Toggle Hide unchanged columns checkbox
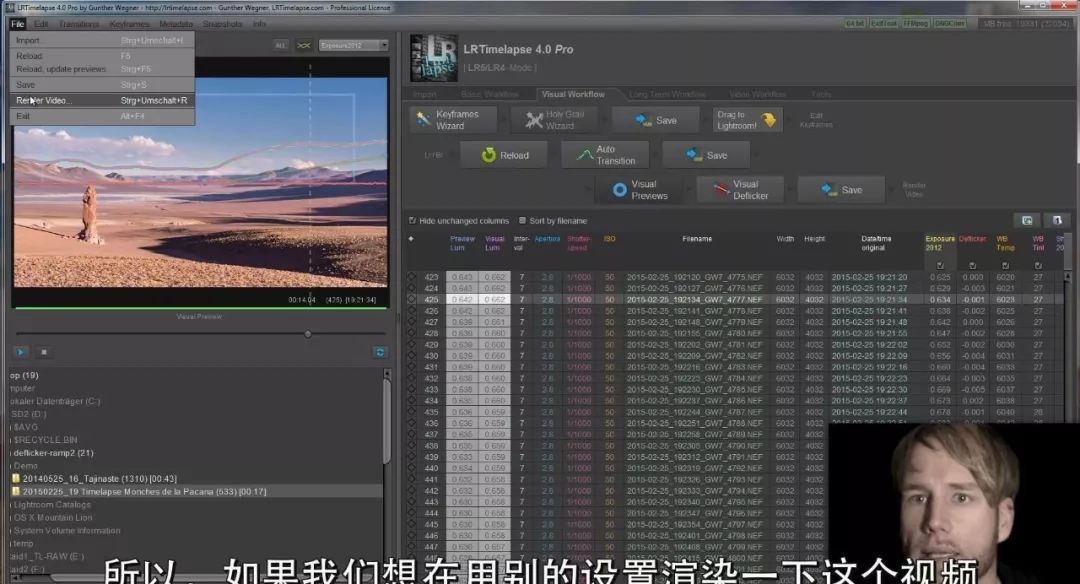1080x584 pixels. [413, 220]
